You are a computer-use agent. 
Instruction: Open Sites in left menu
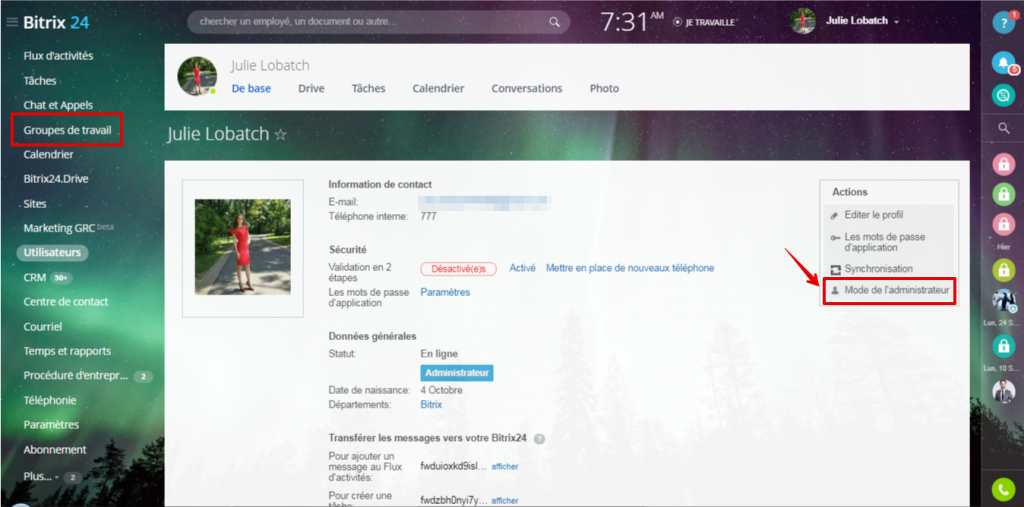(35, 204)
